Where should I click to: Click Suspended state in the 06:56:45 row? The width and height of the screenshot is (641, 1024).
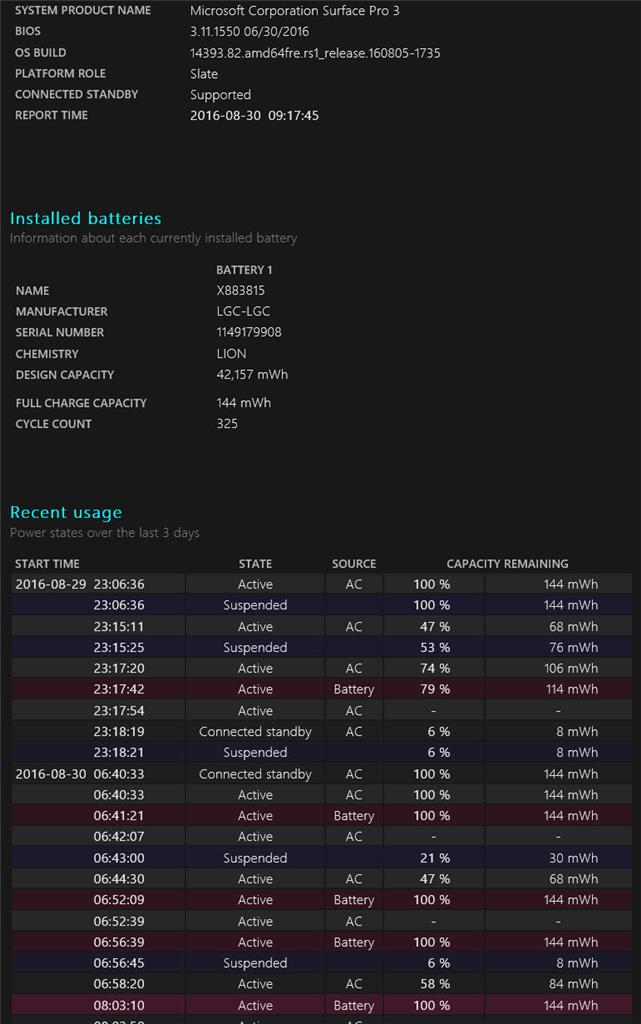pyautogui.click(x=255, y=963)
